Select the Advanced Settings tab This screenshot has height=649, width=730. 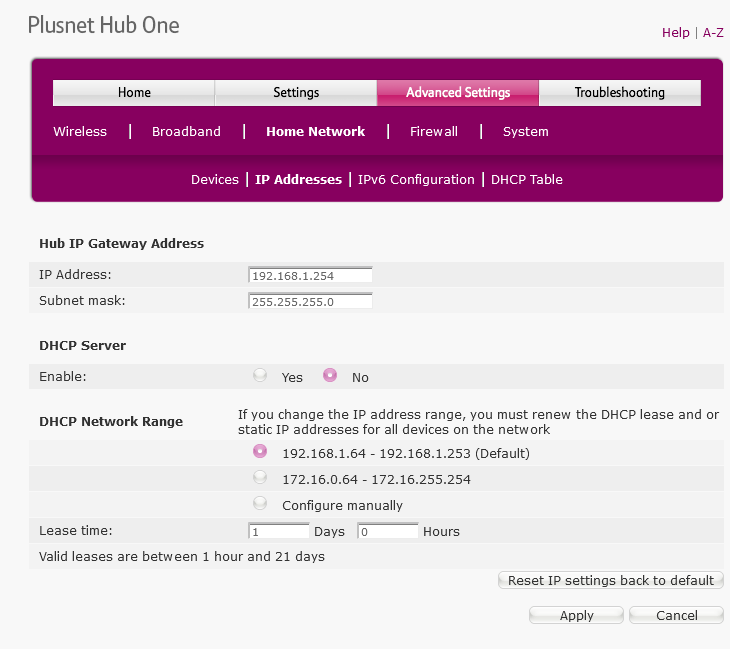pos(458,93)
